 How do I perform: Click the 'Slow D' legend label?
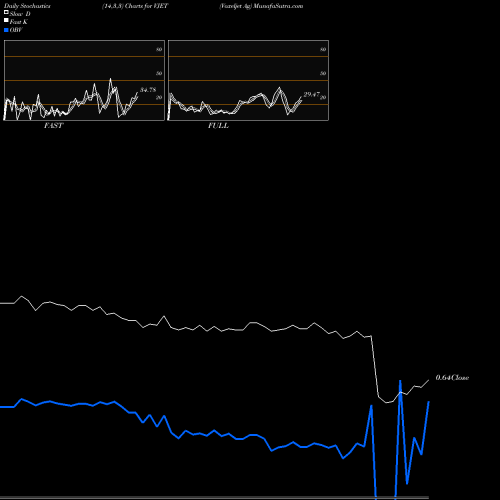pos(20,14)
